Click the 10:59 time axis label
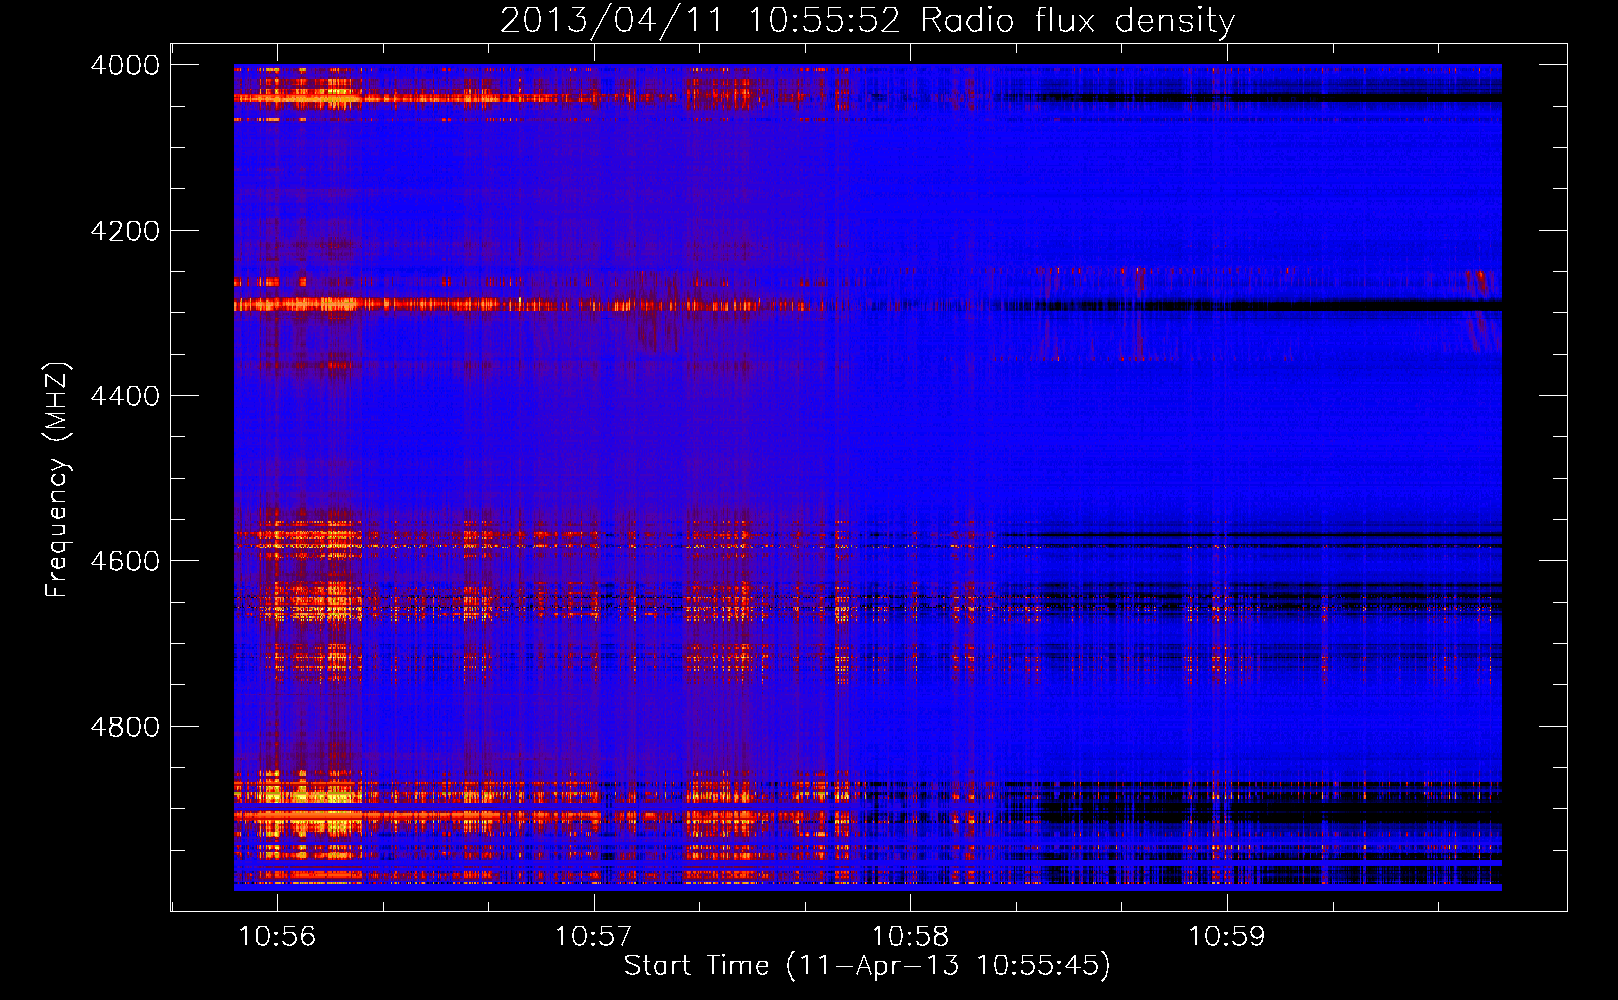Viewport: 1618px width, 1000px height. [1226, 937]
